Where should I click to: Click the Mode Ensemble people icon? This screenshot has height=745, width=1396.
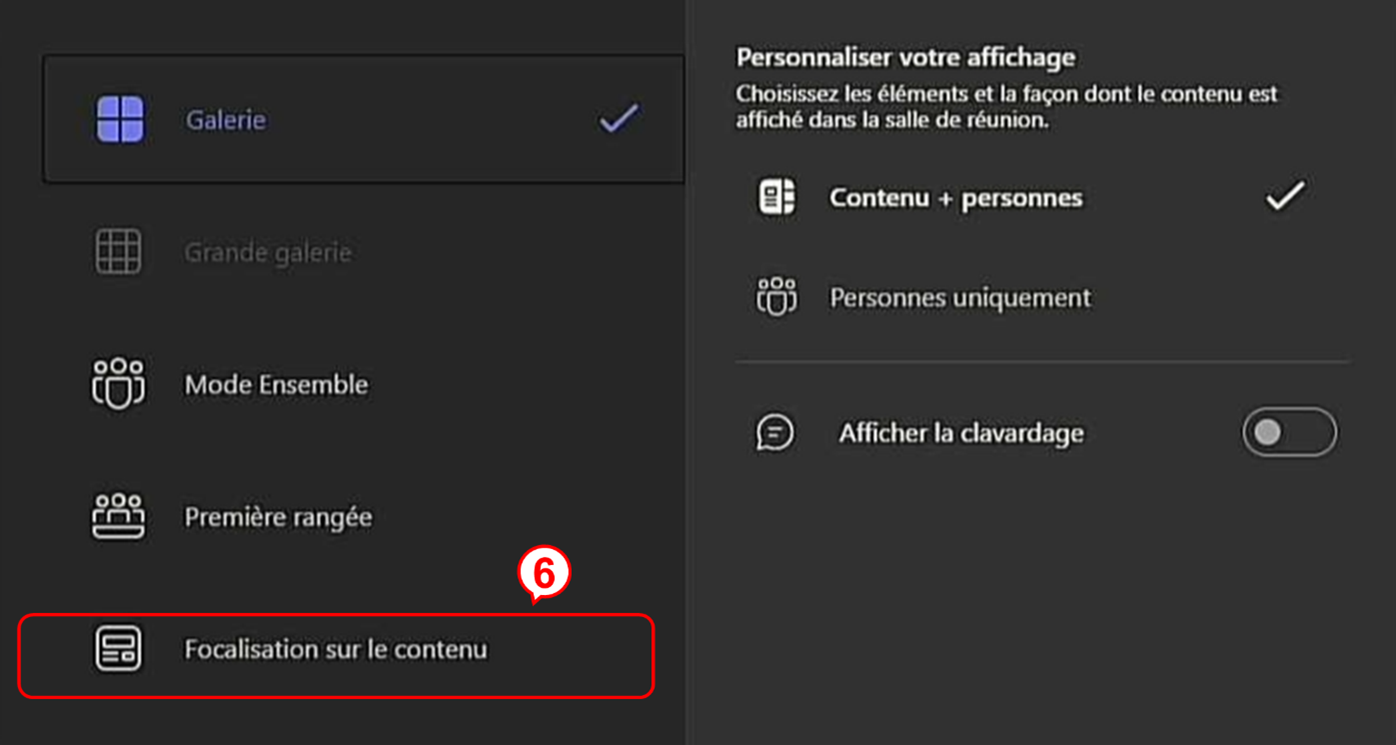pyautogui.click(x=118, y=384)
